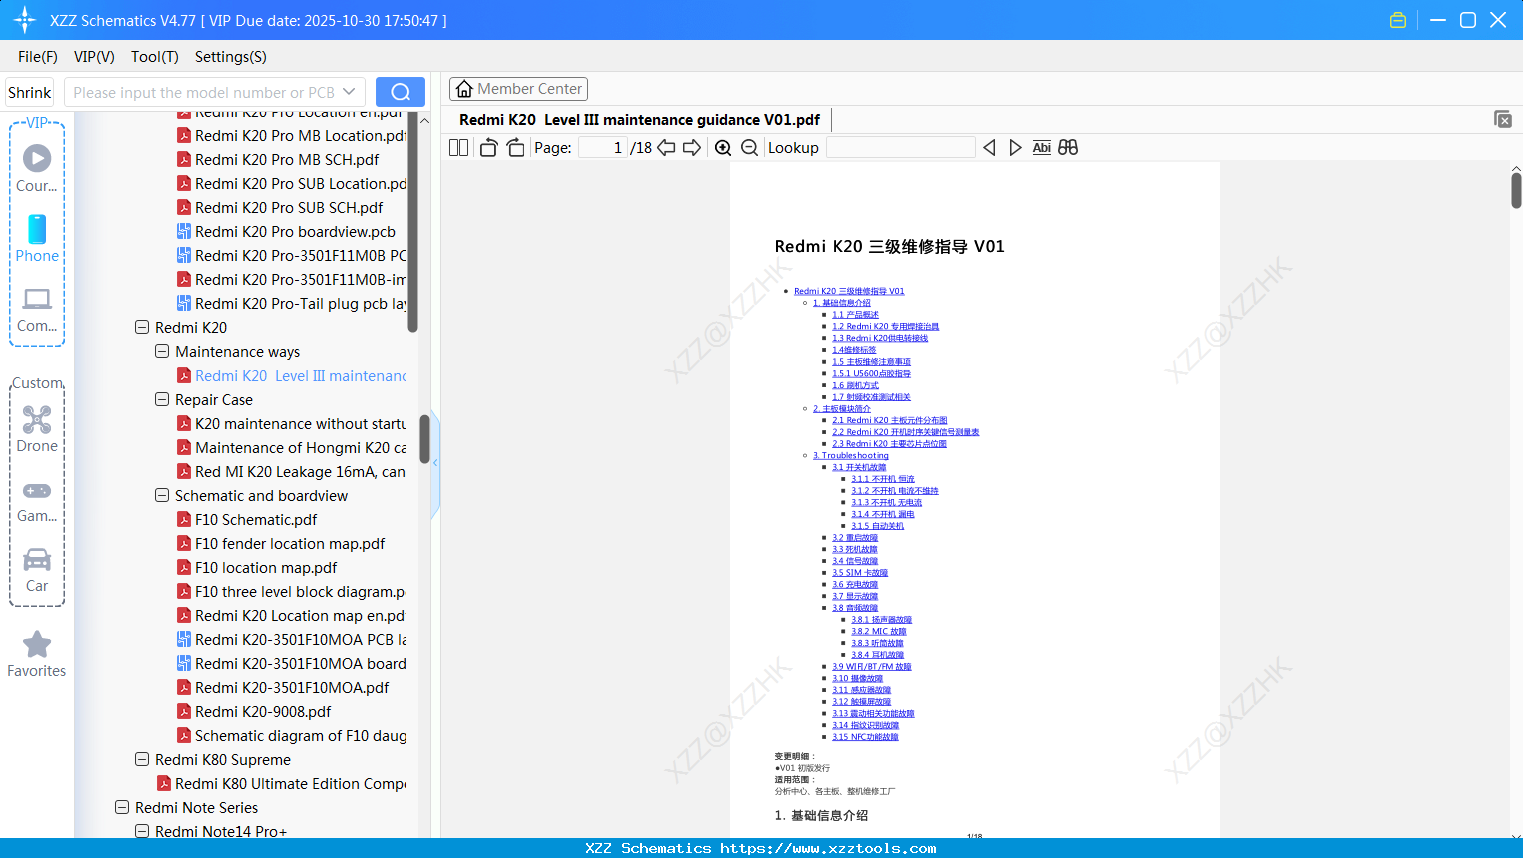Focus the model number or PCB search field

coord(203,92)
